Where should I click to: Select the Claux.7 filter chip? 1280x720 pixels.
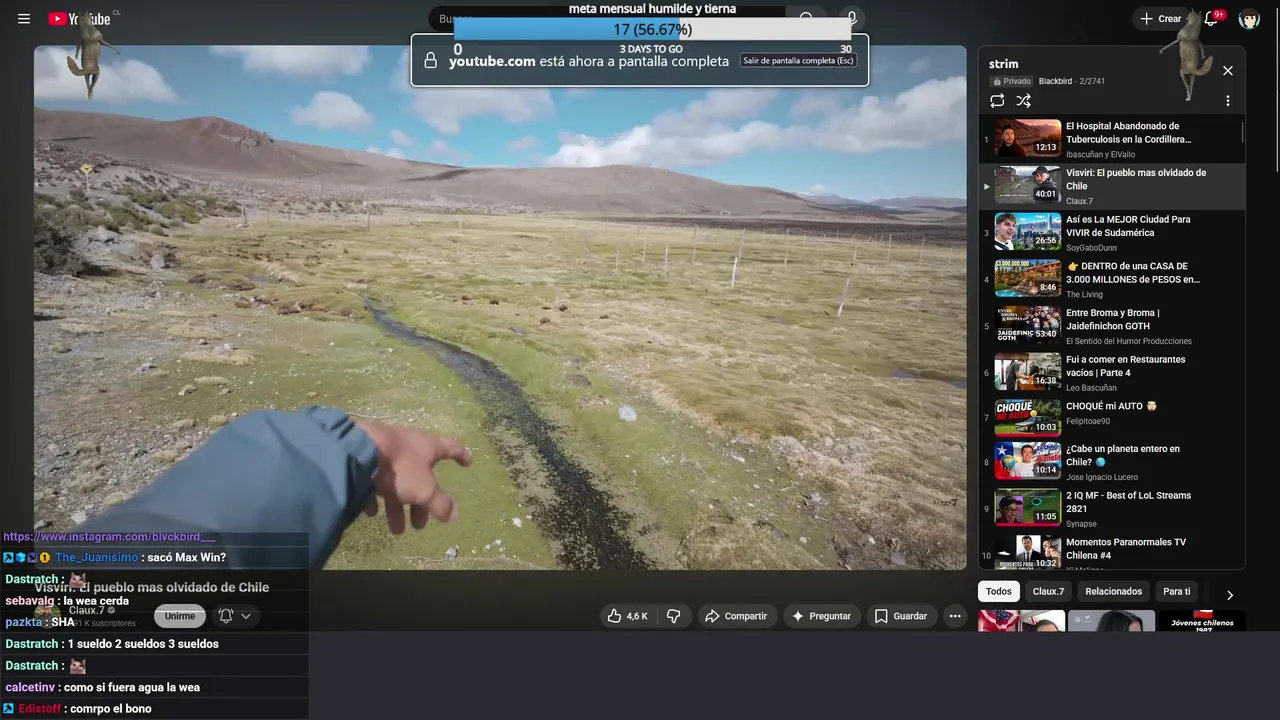pos(1048,591)
